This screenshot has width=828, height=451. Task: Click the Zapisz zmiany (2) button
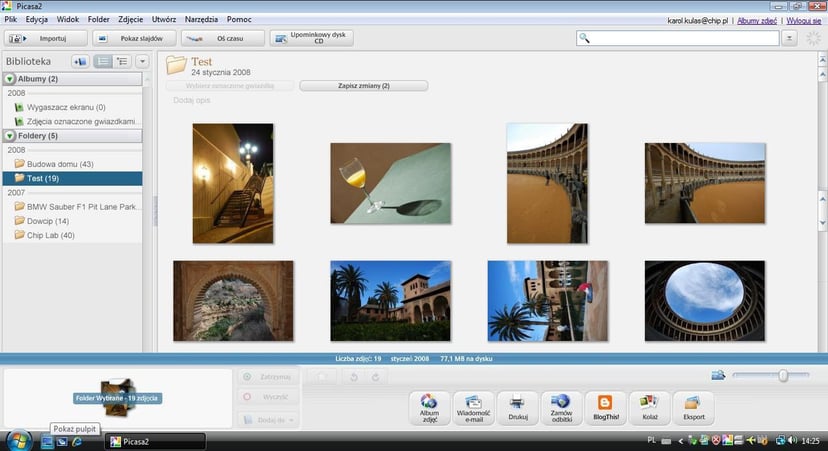pyautogui.click(x=363, y=86)
